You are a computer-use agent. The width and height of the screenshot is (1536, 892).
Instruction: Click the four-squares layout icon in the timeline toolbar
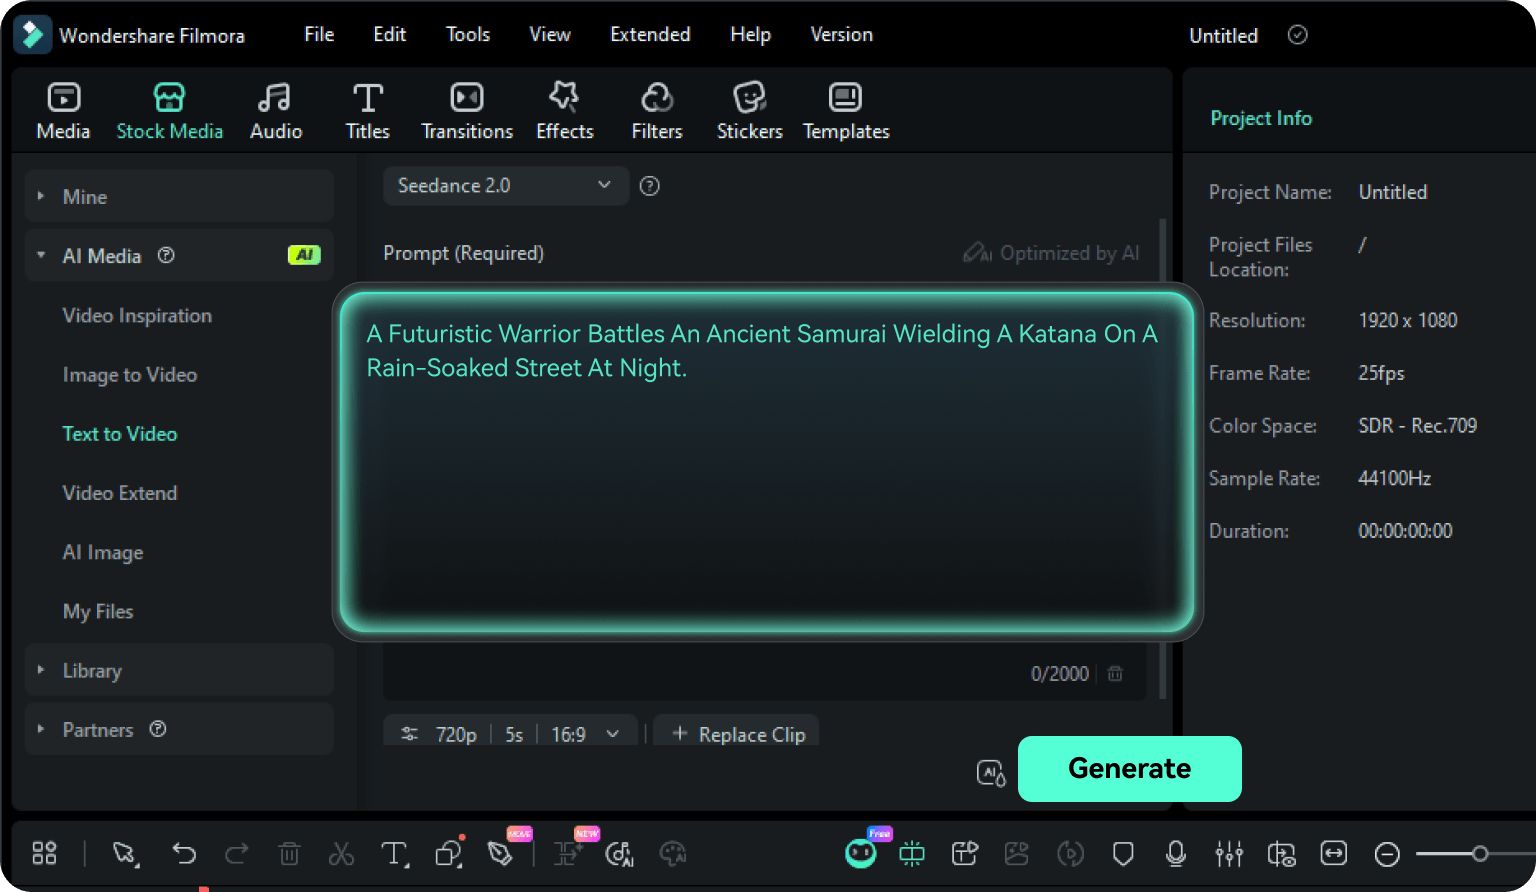pos(44,853)
